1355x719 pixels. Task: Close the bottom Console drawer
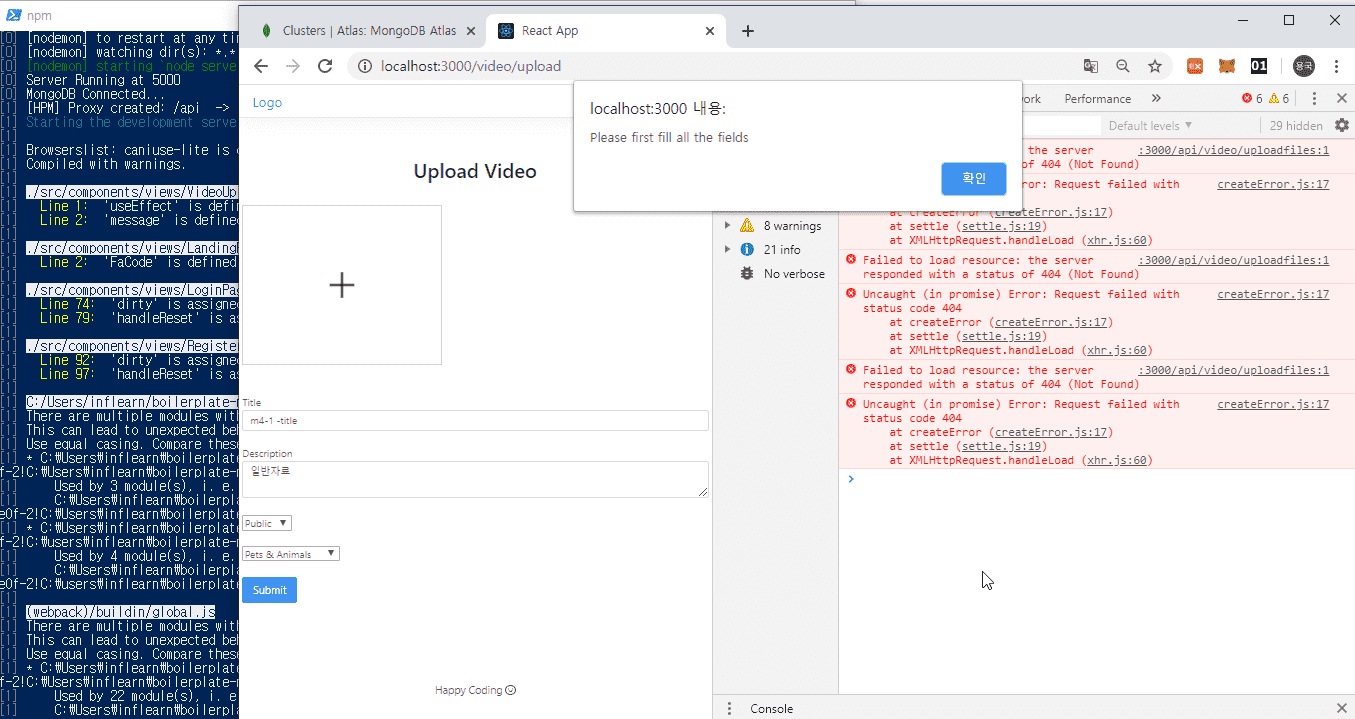click(x=1341, y=708)
